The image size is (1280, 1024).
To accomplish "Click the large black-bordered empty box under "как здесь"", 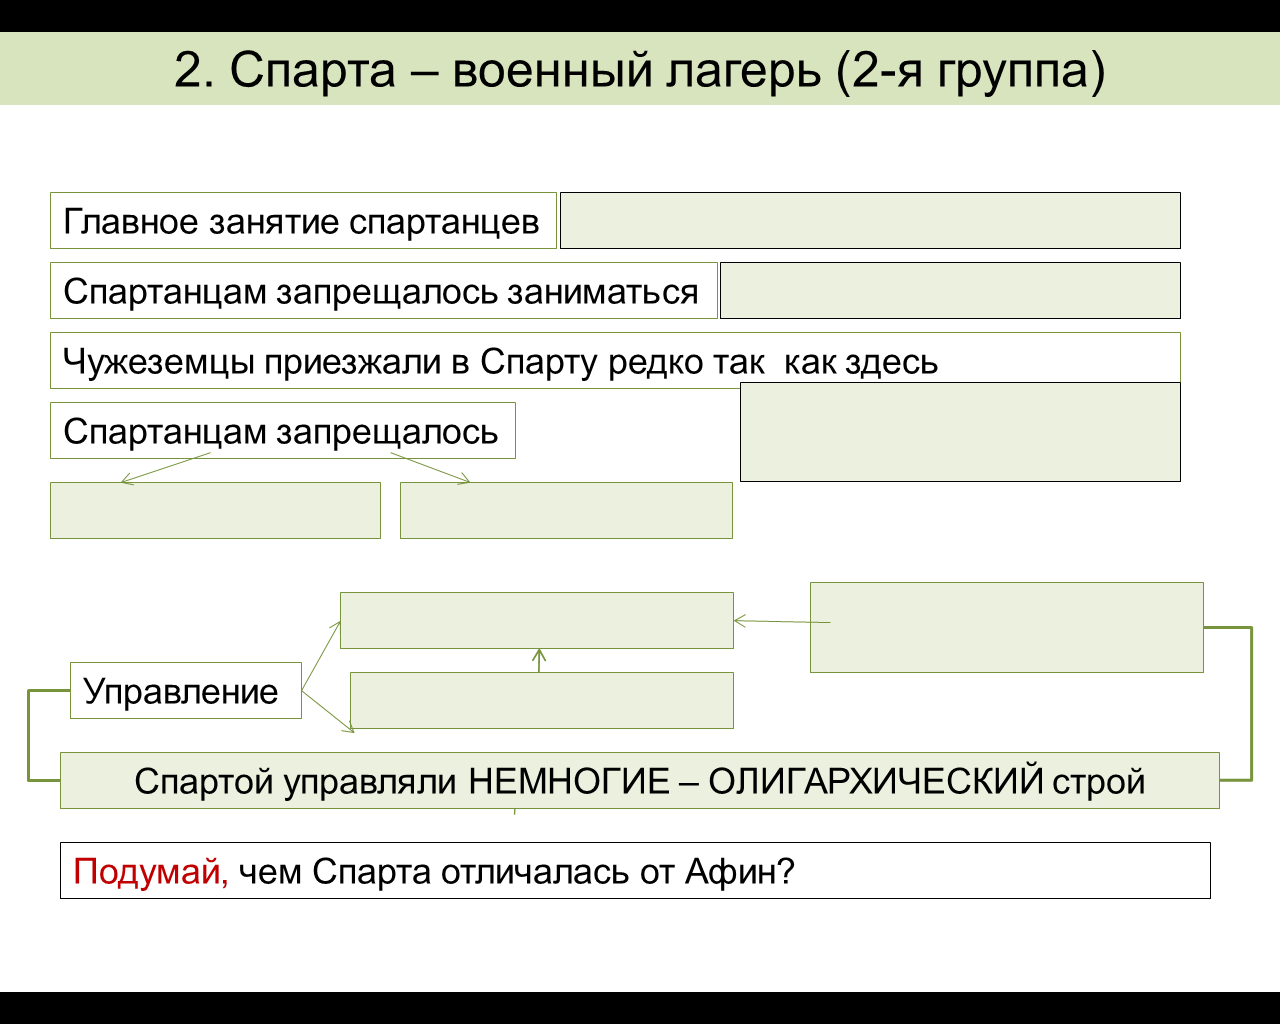I will (960, 432).
